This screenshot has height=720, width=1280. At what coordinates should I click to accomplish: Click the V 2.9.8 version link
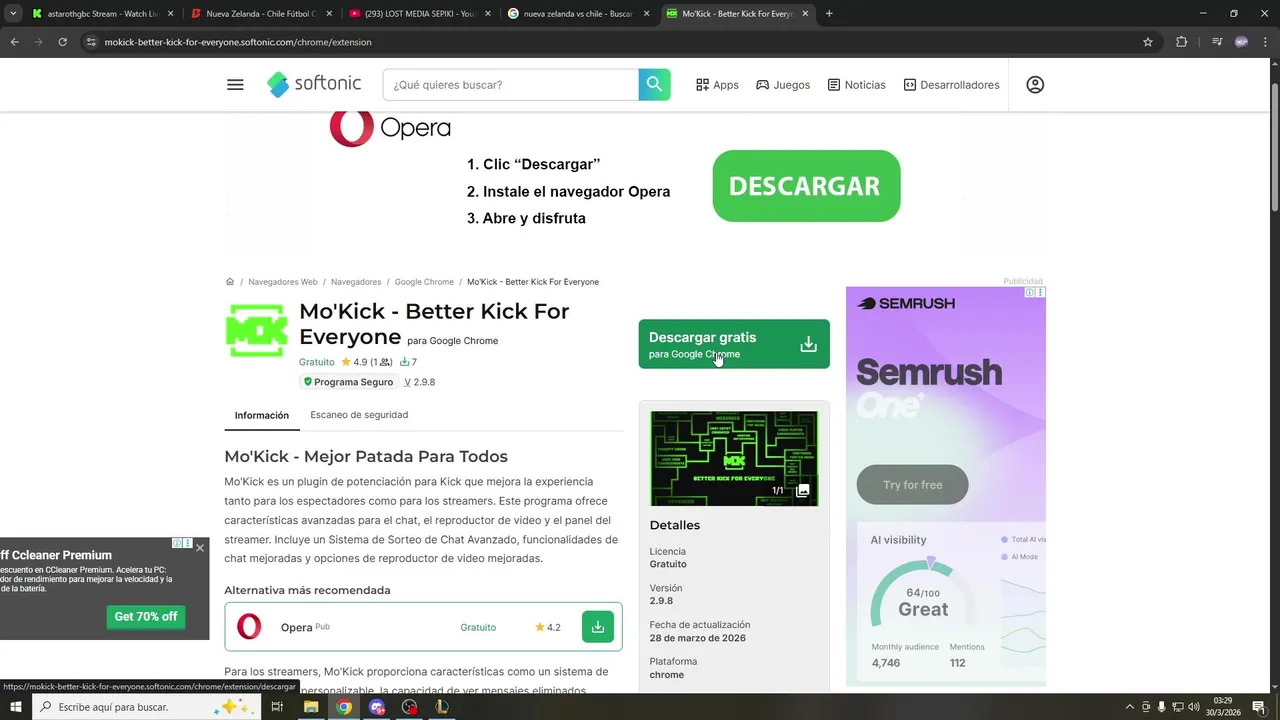[x=420, y=382]
